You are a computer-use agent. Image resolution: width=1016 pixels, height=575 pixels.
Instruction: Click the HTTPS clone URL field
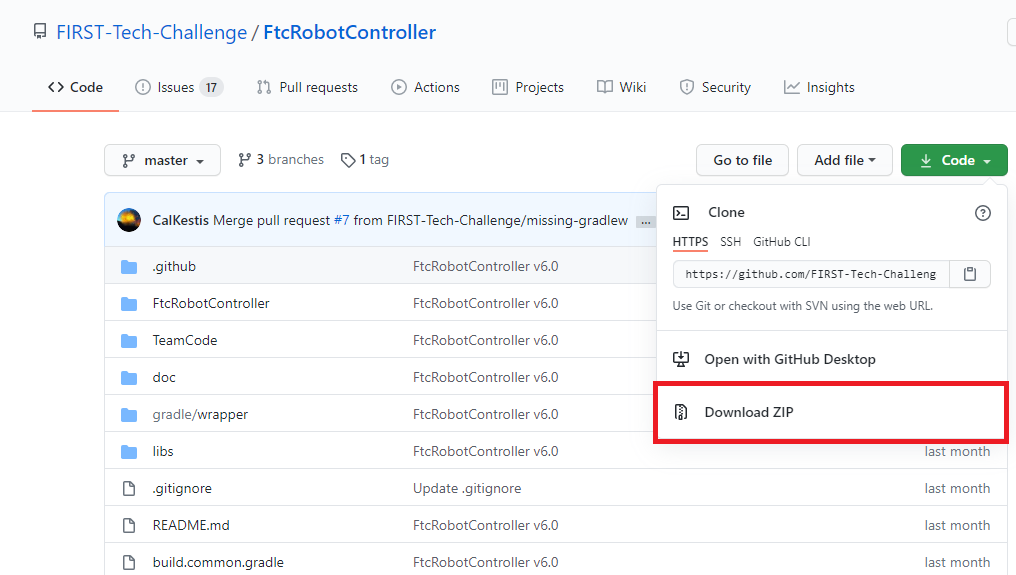click(811, 274)
